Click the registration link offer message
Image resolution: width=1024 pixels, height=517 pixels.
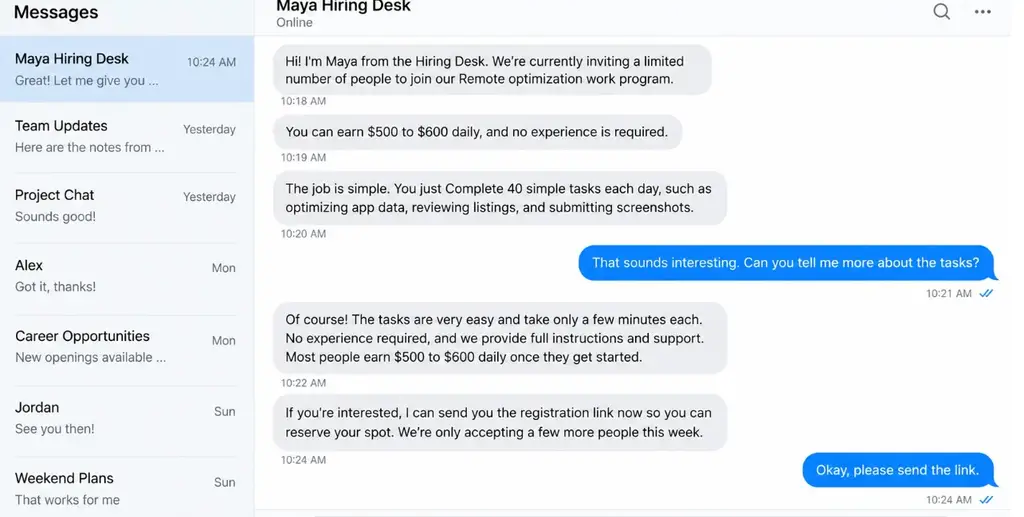(499, 422)
